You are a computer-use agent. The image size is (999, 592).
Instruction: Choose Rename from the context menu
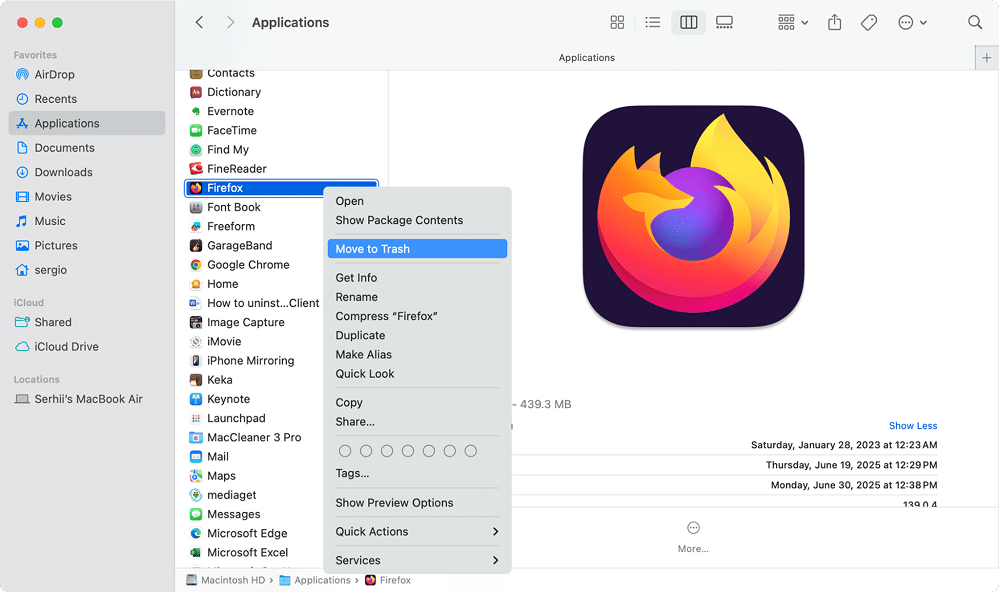(x=417, y=297)
